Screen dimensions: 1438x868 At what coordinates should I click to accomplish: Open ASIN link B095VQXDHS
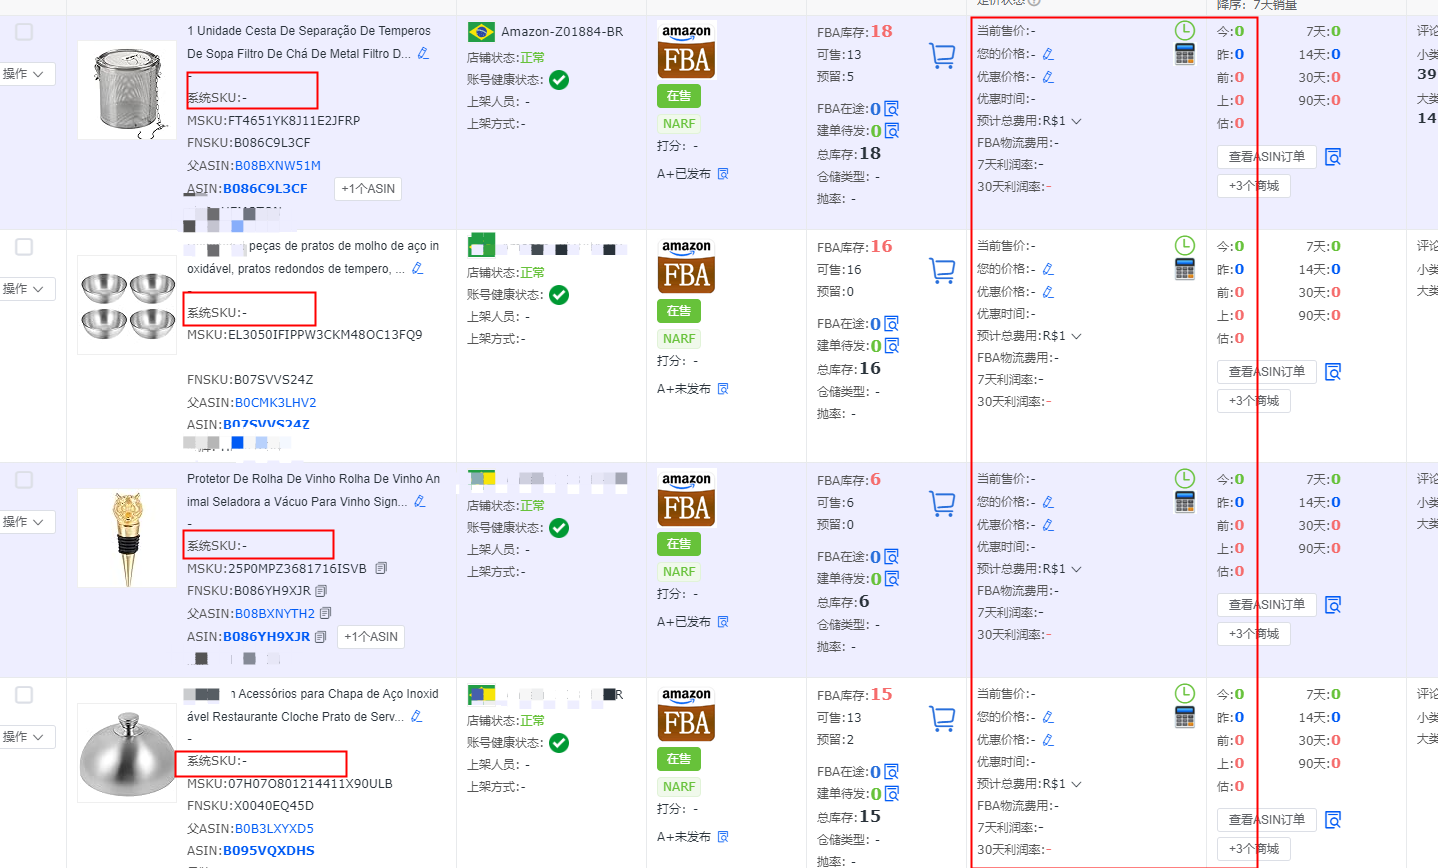click(269, 851)
